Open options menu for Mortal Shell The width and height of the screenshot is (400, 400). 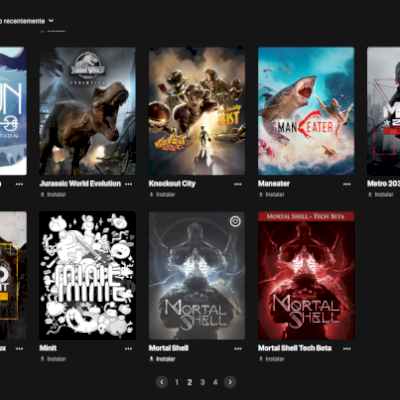click(238, 349)
